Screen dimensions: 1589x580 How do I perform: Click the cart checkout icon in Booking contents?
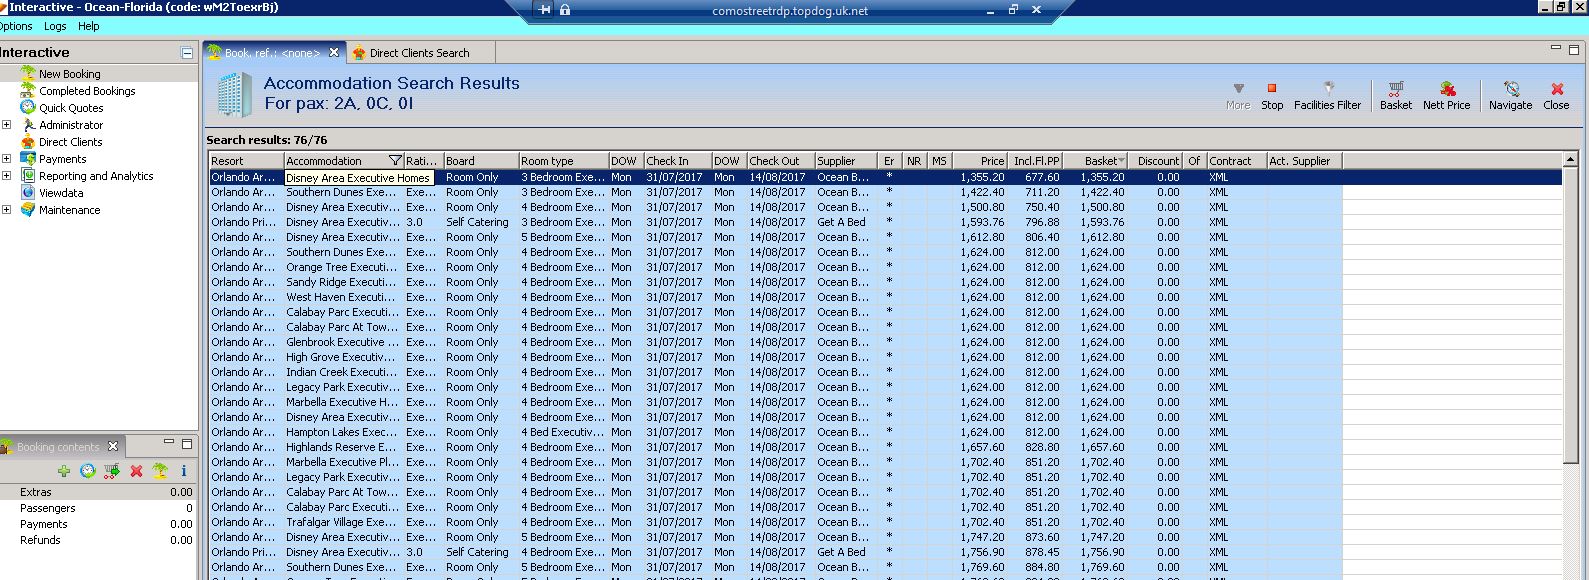click(x=112, y=471)
